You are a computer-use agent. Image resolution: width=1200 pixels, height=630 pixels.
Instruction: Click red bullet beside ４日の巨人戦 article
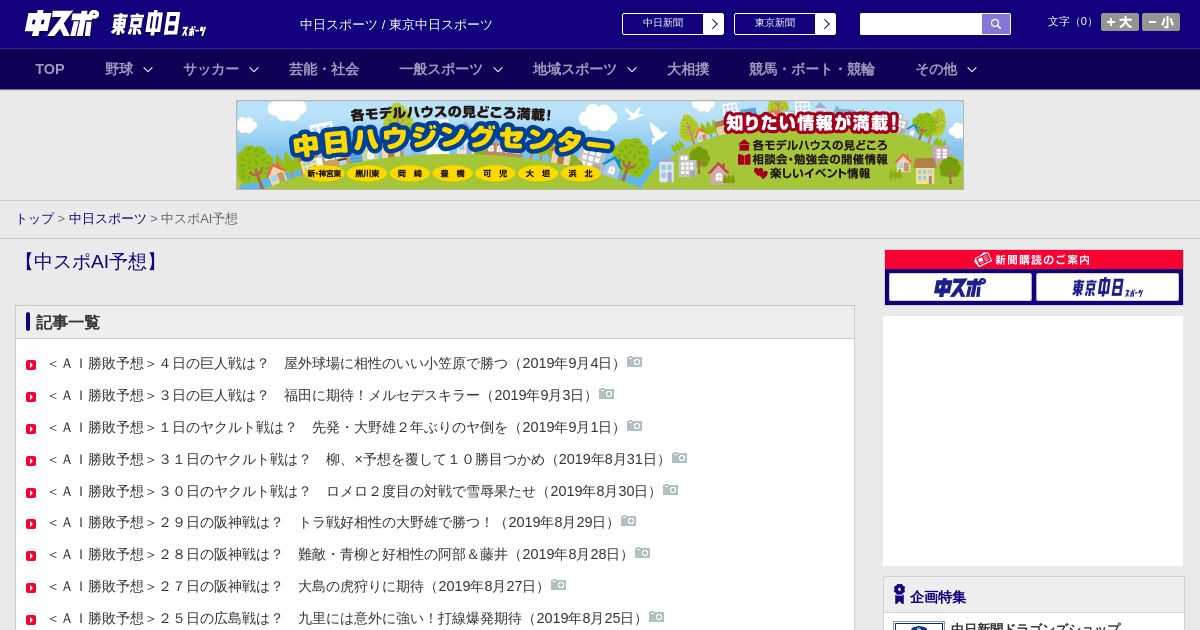point(31,365)
